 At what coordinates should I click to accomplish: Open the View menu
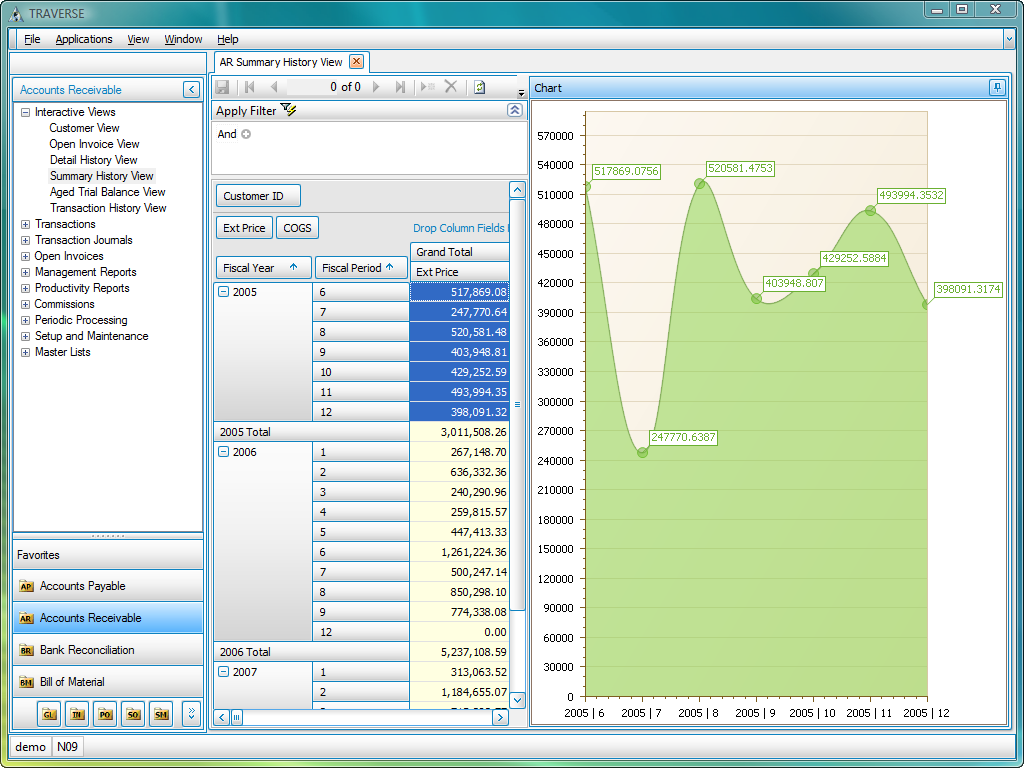tap(138, 39)
